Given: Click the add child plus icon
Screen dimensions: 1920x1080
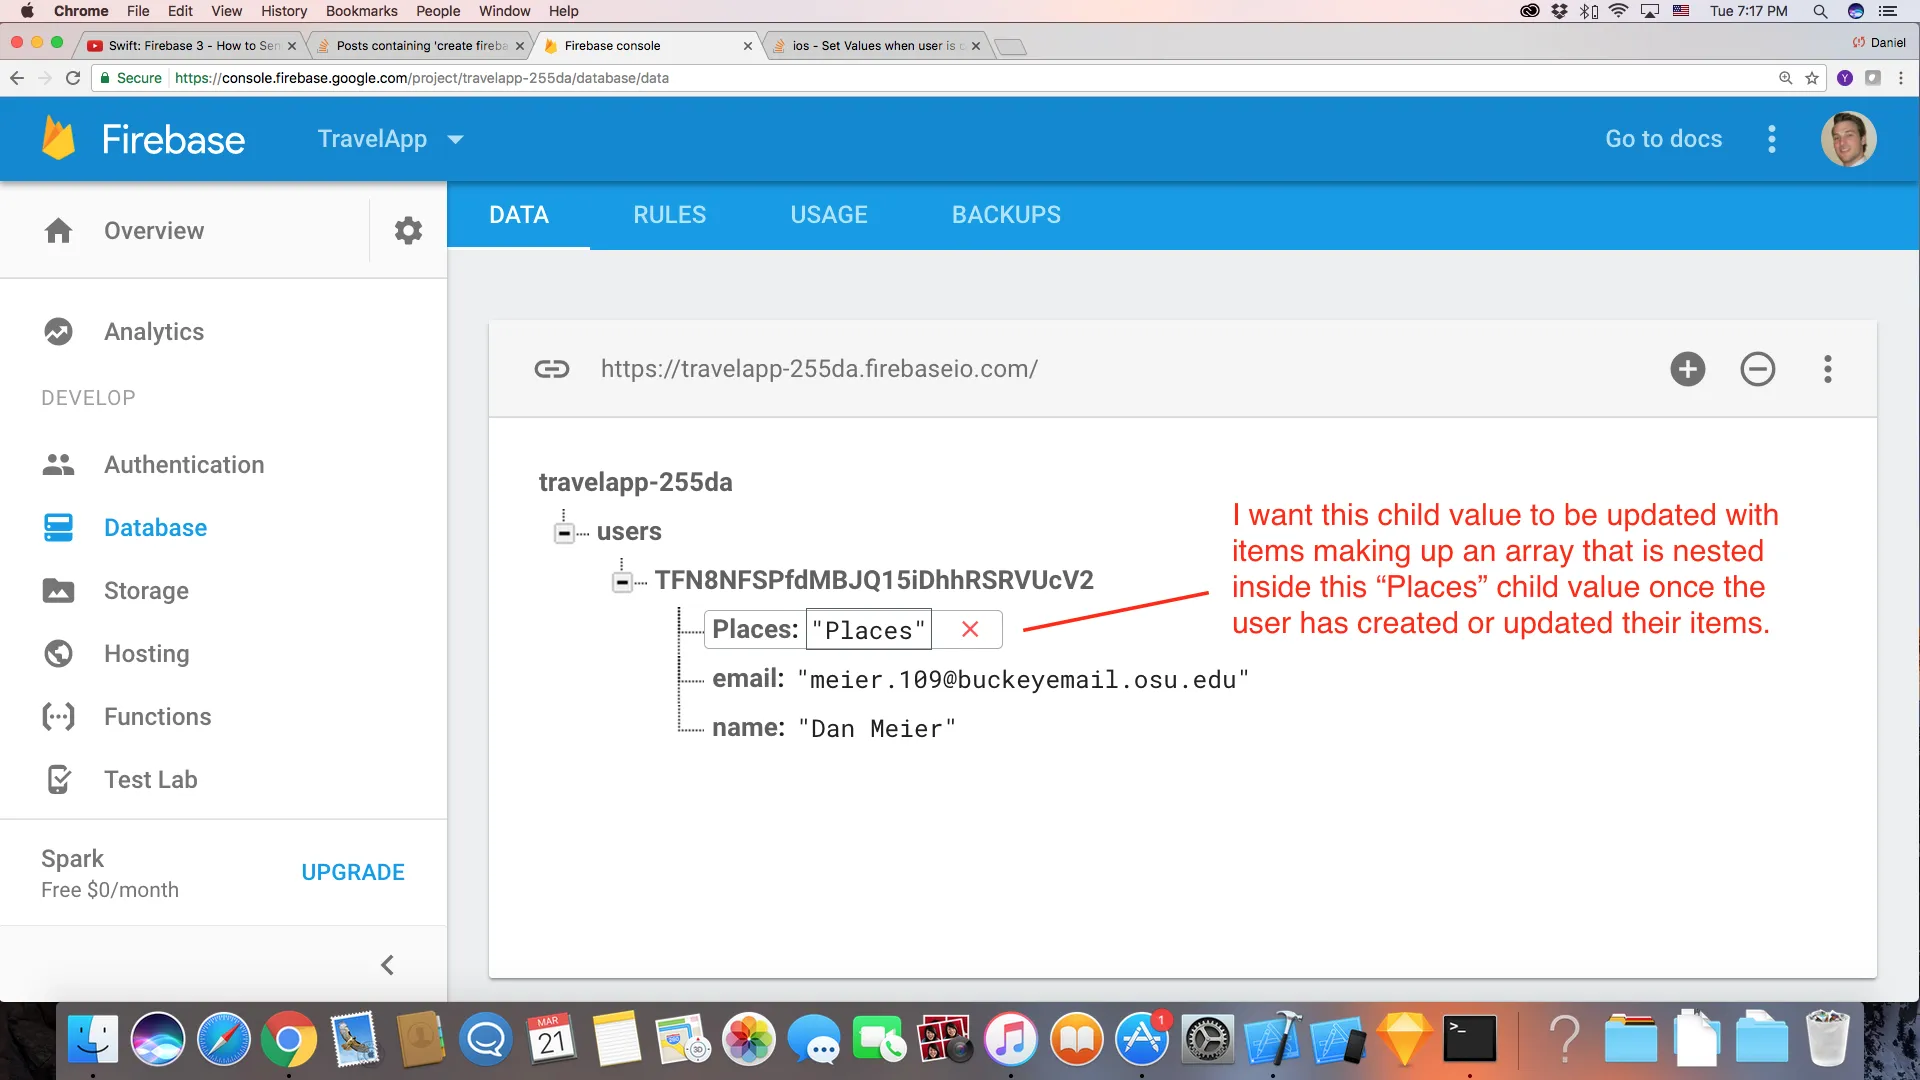Looking at the screenshot, I should click(1687, 369).
